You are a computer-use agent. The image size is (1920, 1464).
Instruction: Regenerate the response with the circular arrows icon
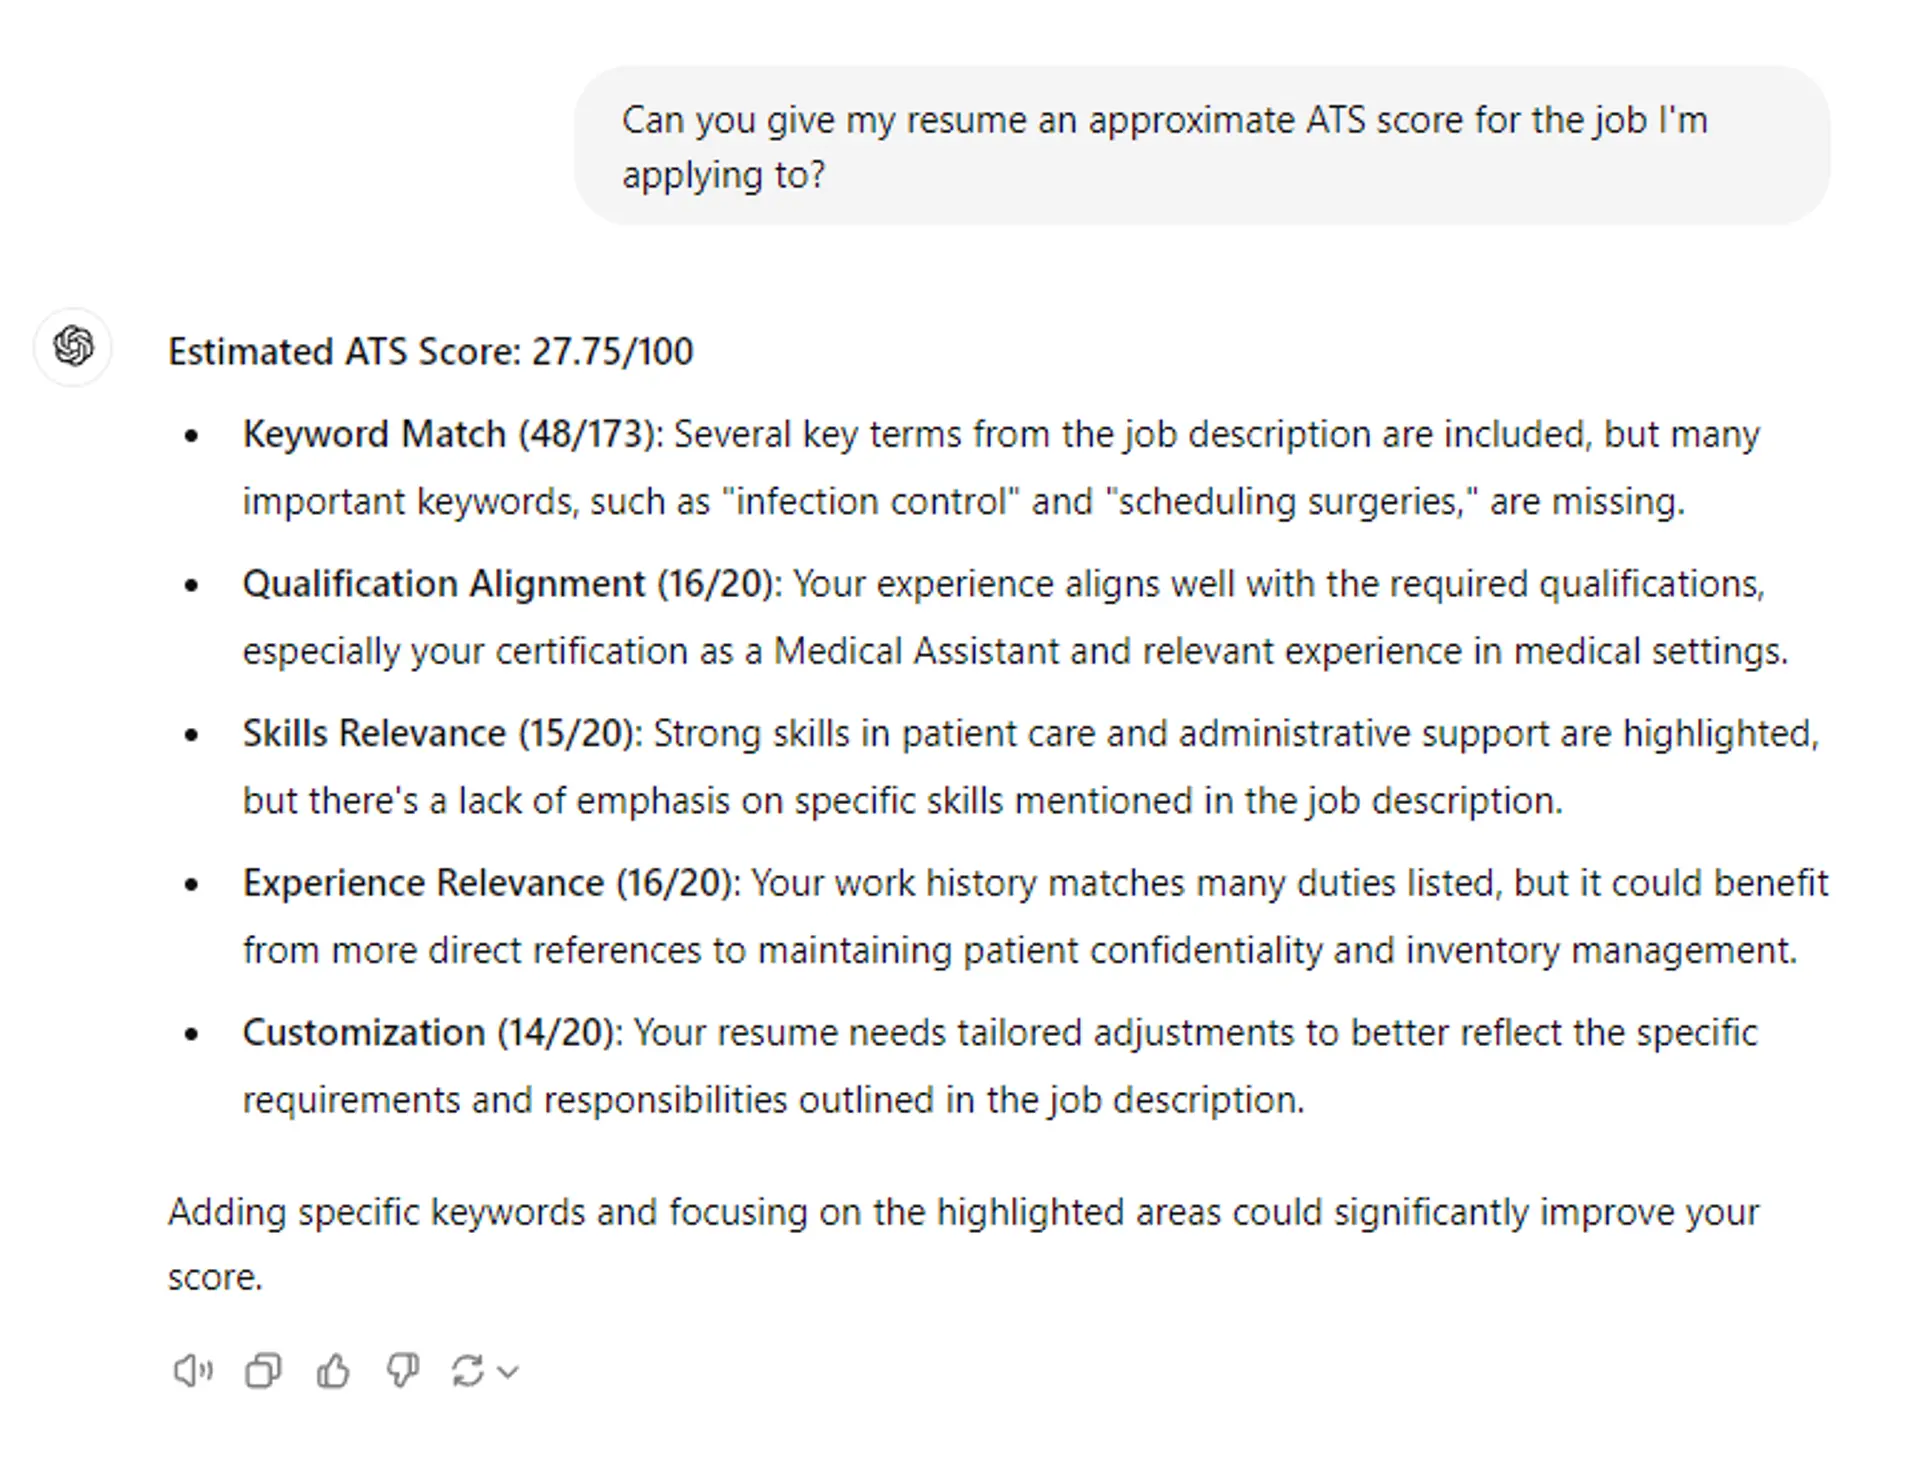click(x=467, y=1371)
